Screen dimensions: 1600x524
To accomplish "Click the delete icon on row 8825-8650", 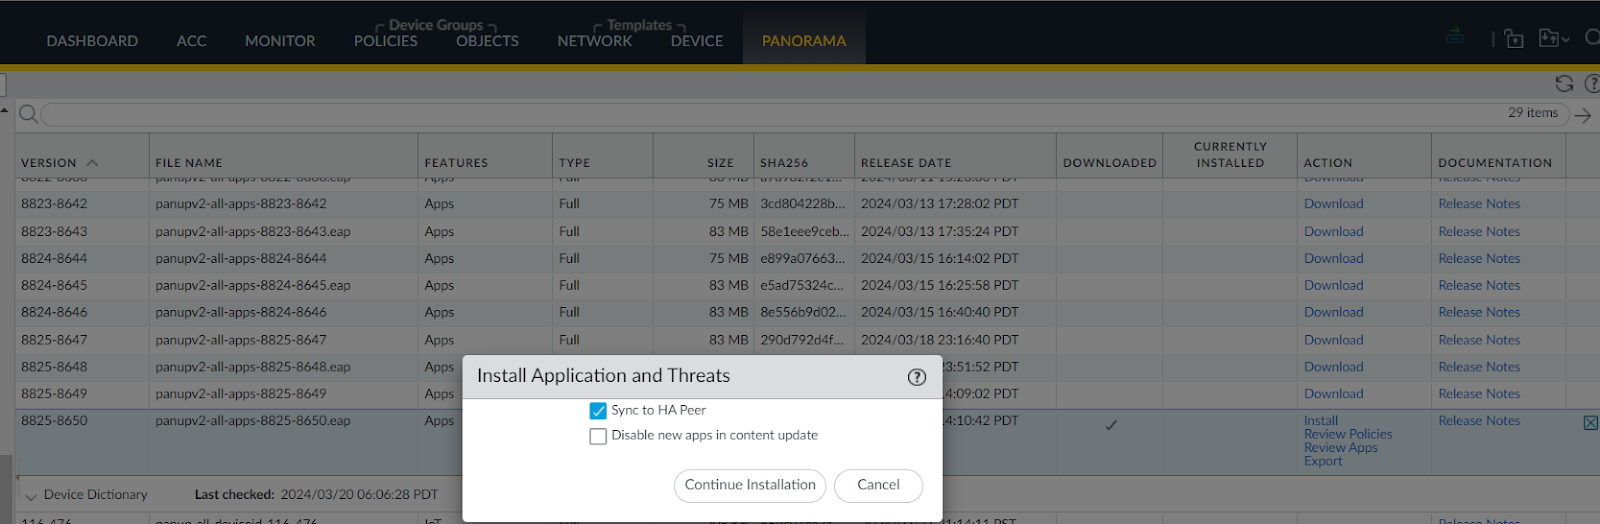I will tap(1590, 423).
